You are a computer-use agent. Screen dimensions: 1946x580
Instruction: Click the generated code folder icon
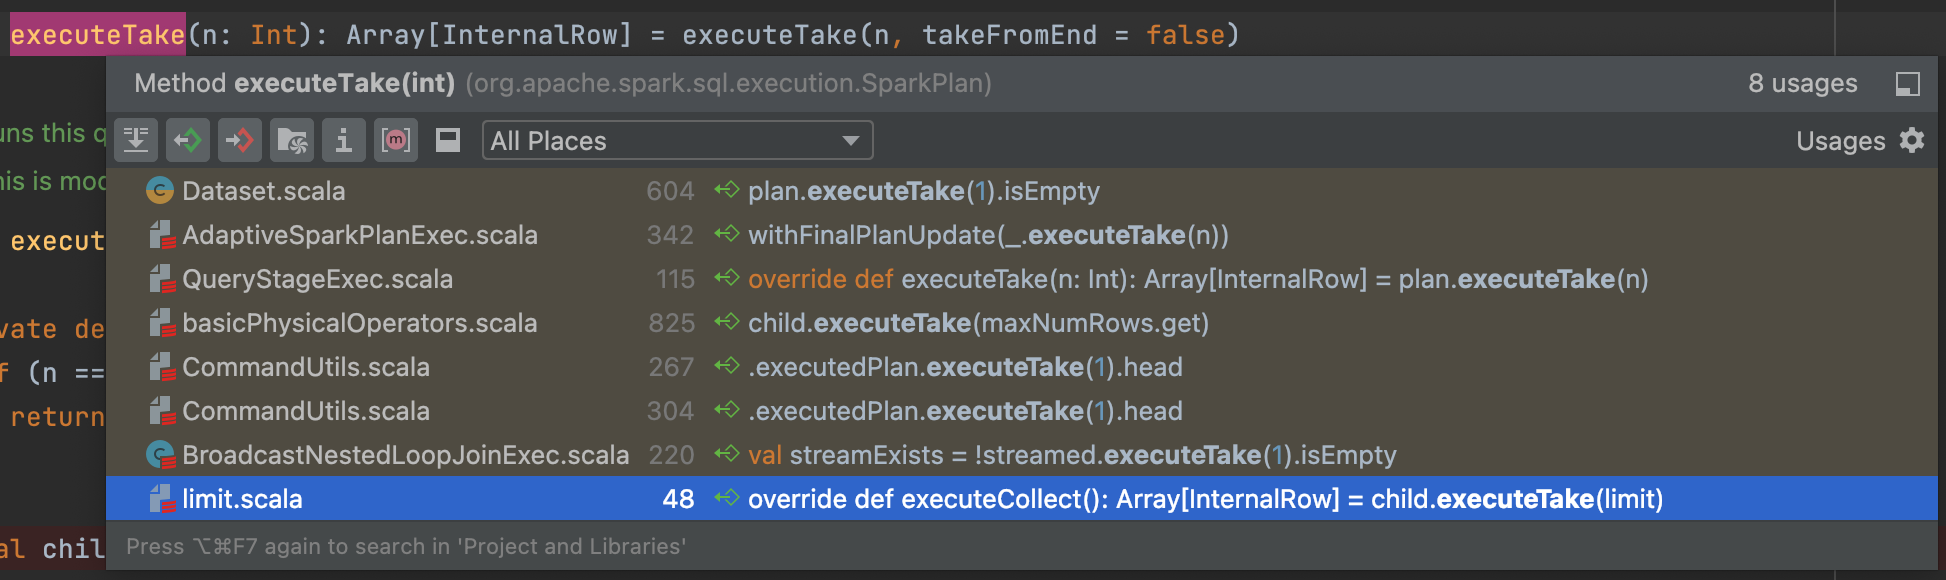(x=292, y=141)
